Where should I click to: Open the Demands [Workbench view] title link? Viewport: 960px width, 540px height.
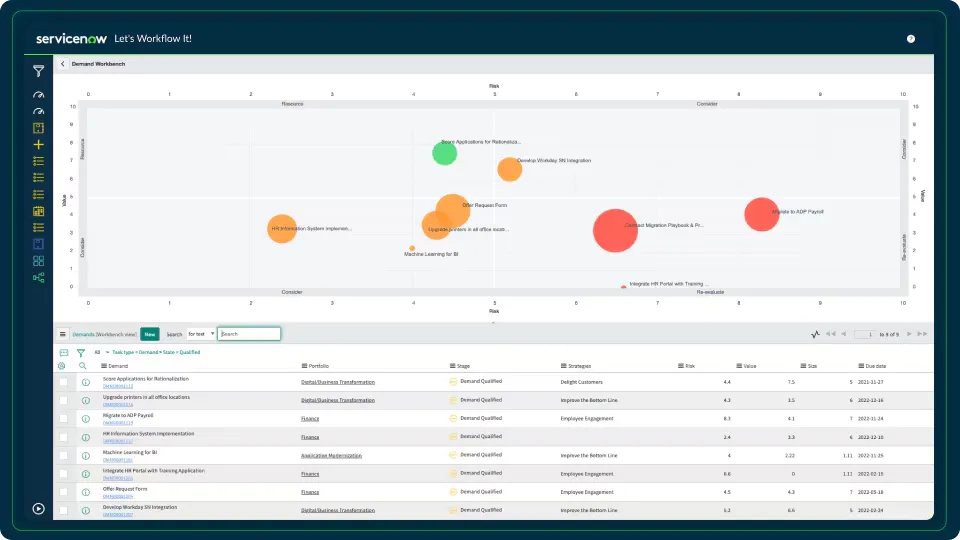click(104, 334)
